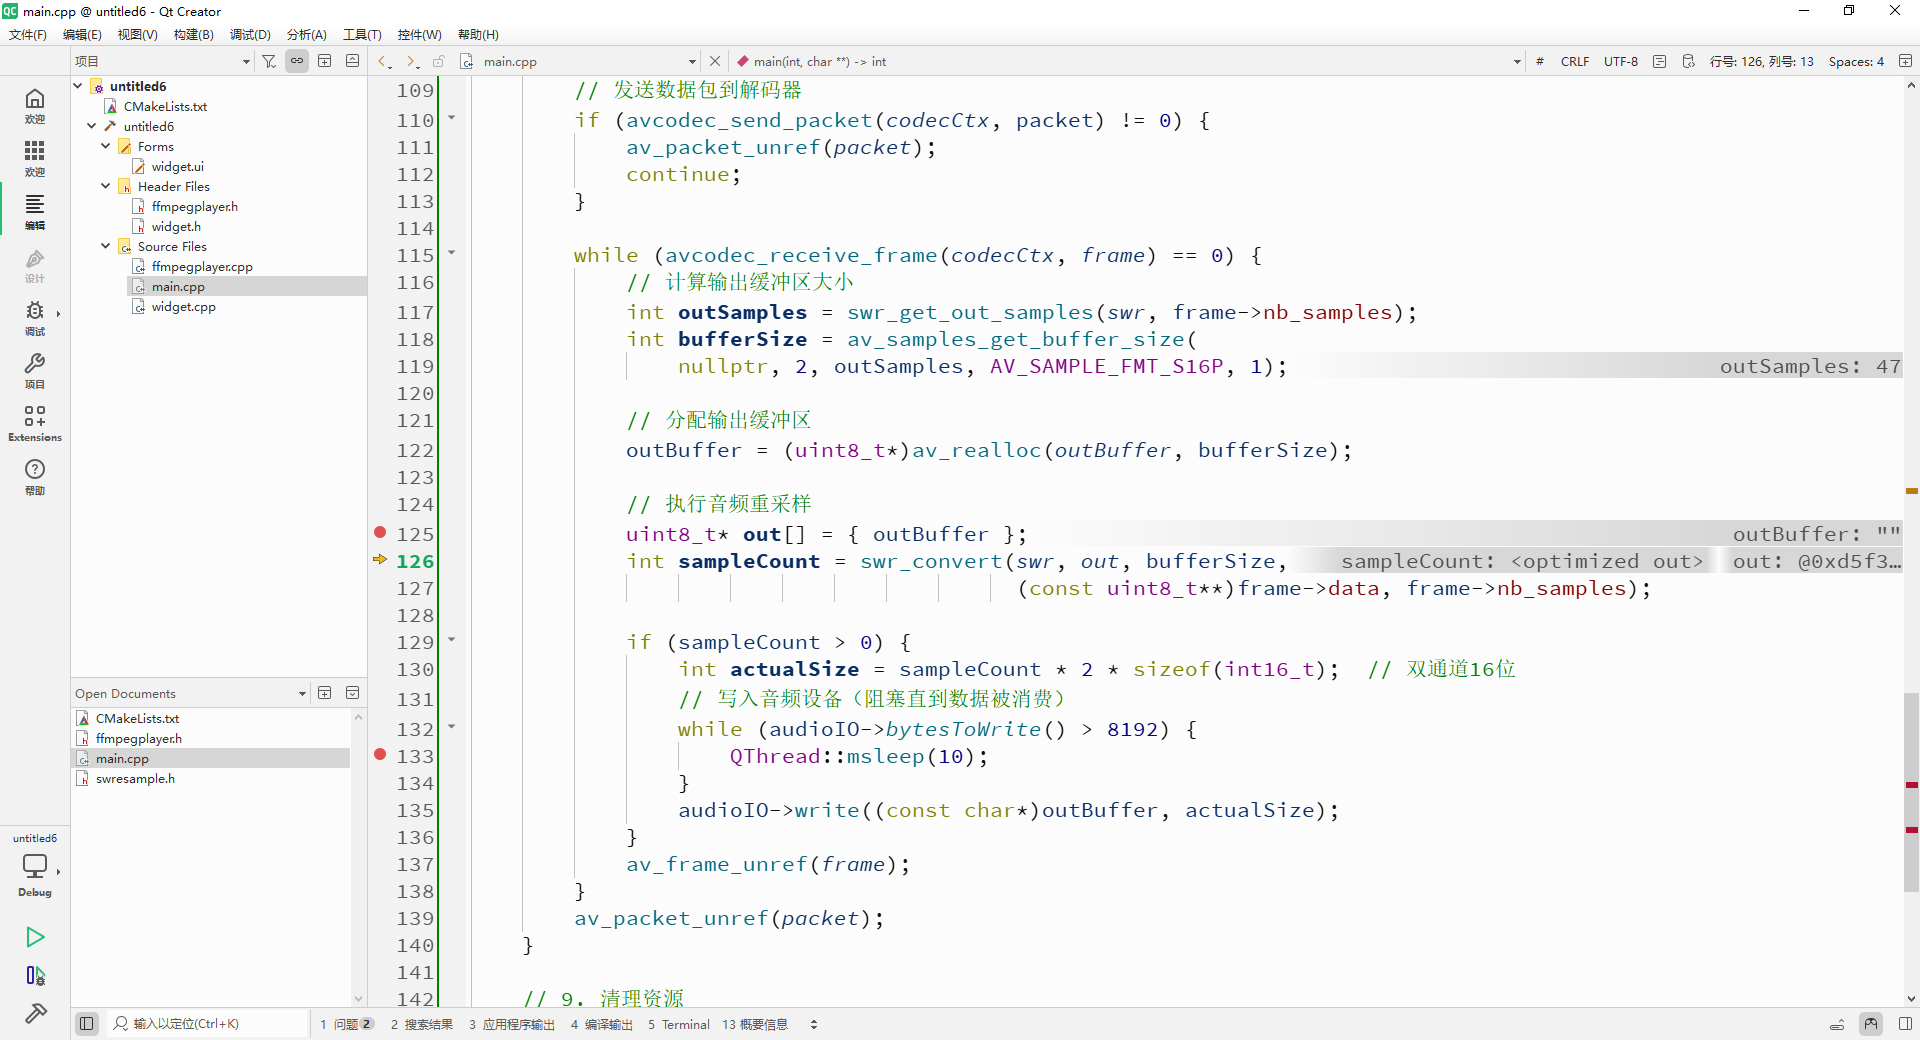Image resolution: width=1920 pixels, height=1040 pixels.
Task: Collapse the Source Files folder
Action: [x=106, y=246]
